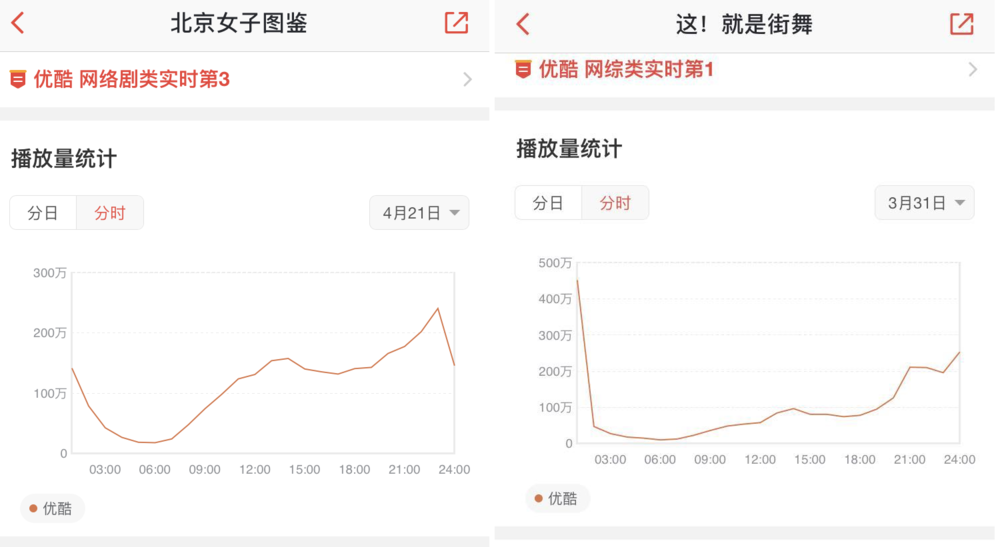Tap 500万 axis label on right chart
The width and height of the screenshot is (1000, 547).
coord(555,263)
